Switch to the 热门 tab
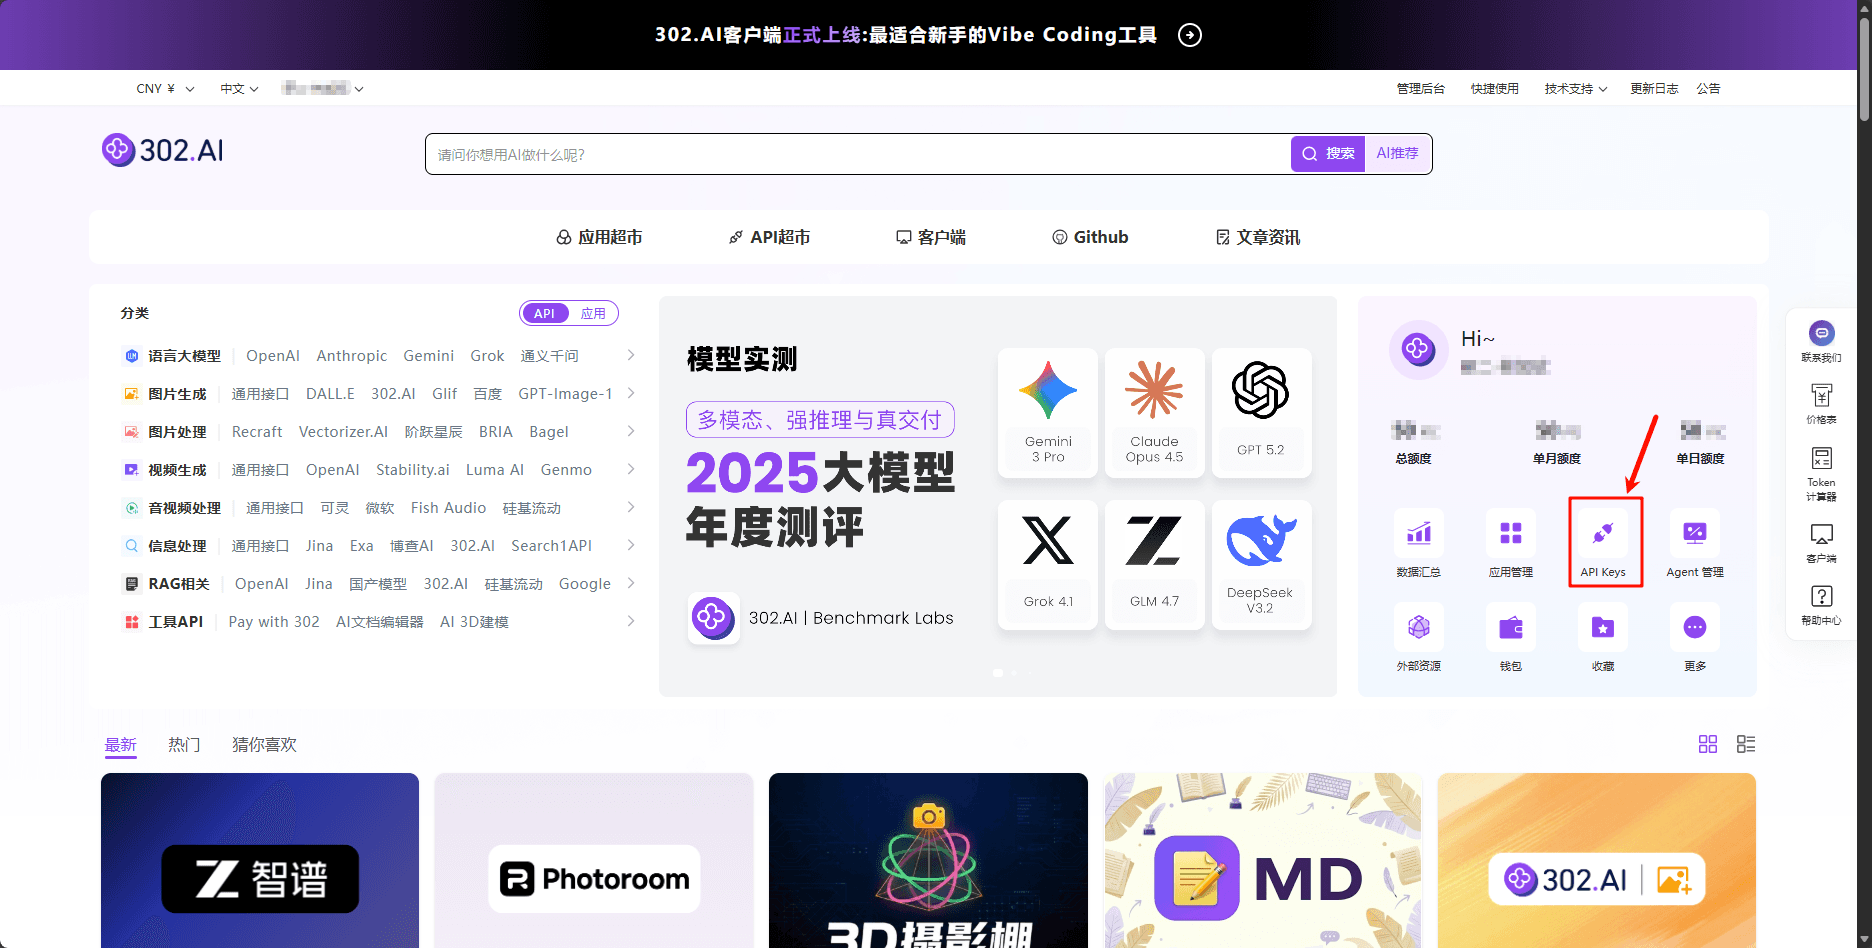Image resolution: width=1872 pixels, height=948 pixels. [x=184, y=745]
